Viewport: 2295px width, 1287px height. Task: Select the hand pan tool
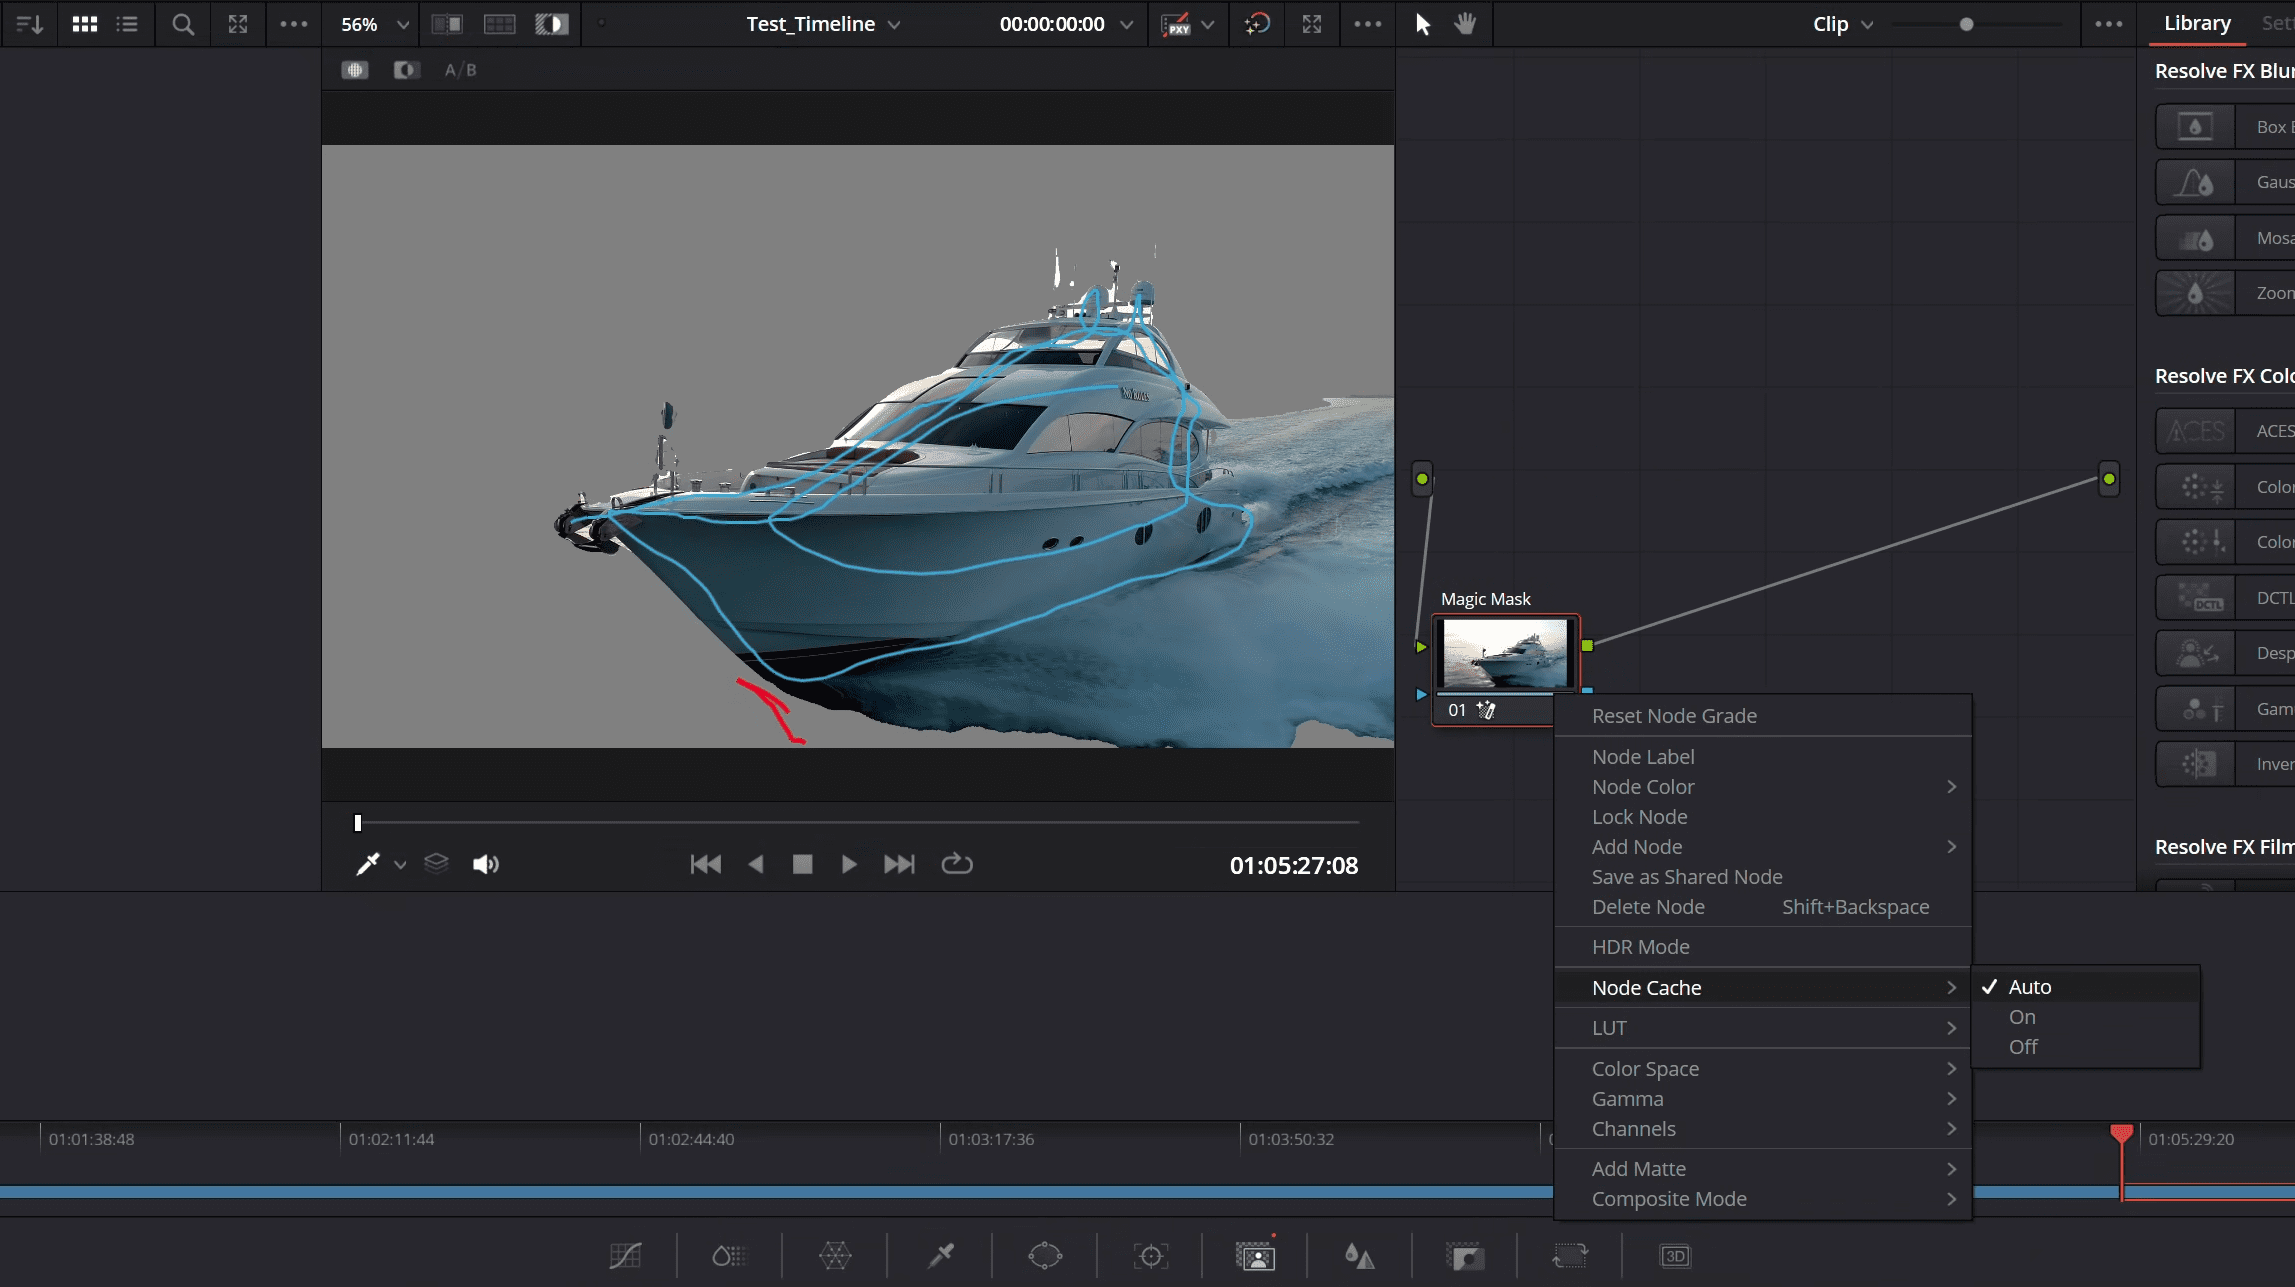coord(1465,24)
